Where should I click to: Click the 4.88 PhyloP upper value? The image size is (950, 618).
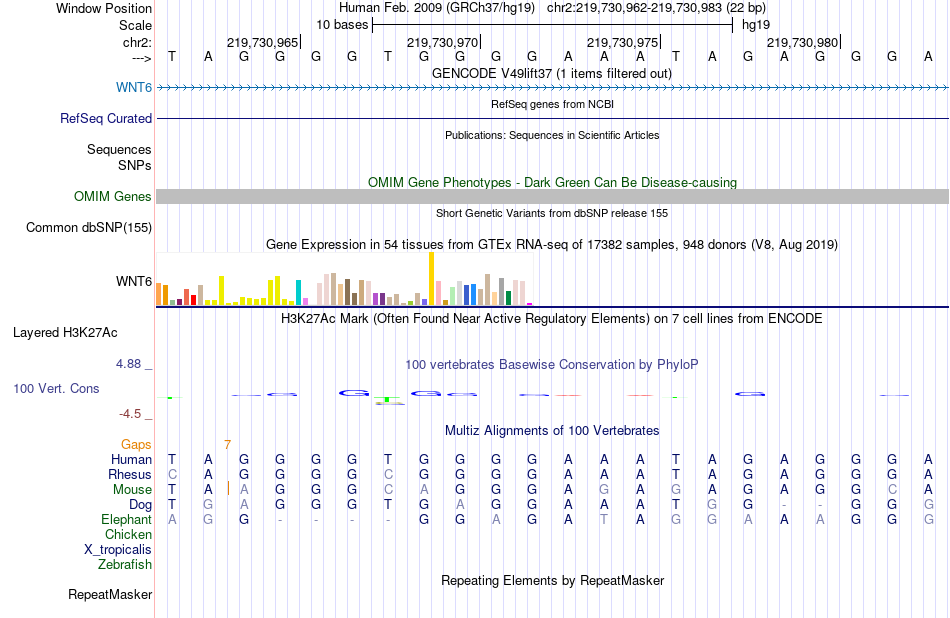(128, 364)
